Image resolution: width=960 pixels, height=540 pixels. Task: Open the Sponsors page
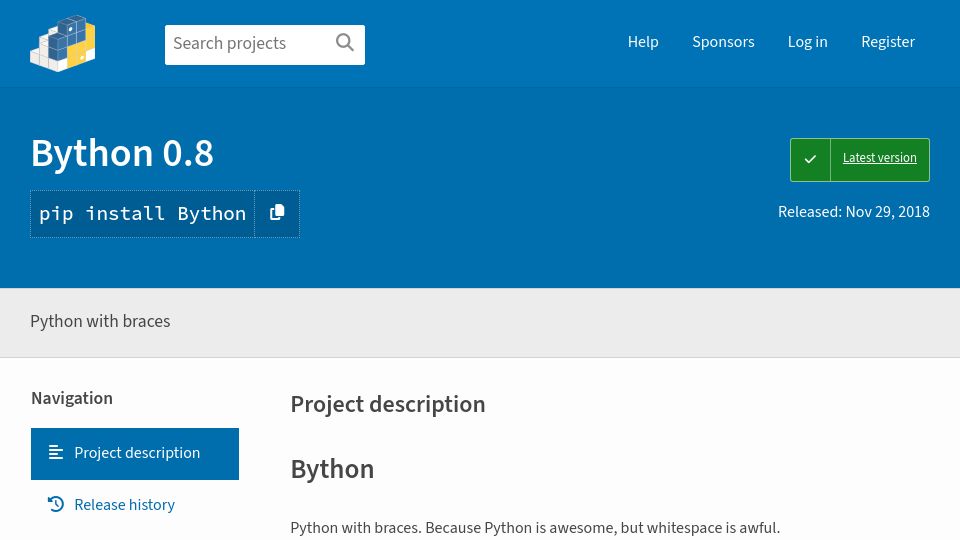[723, 42]
